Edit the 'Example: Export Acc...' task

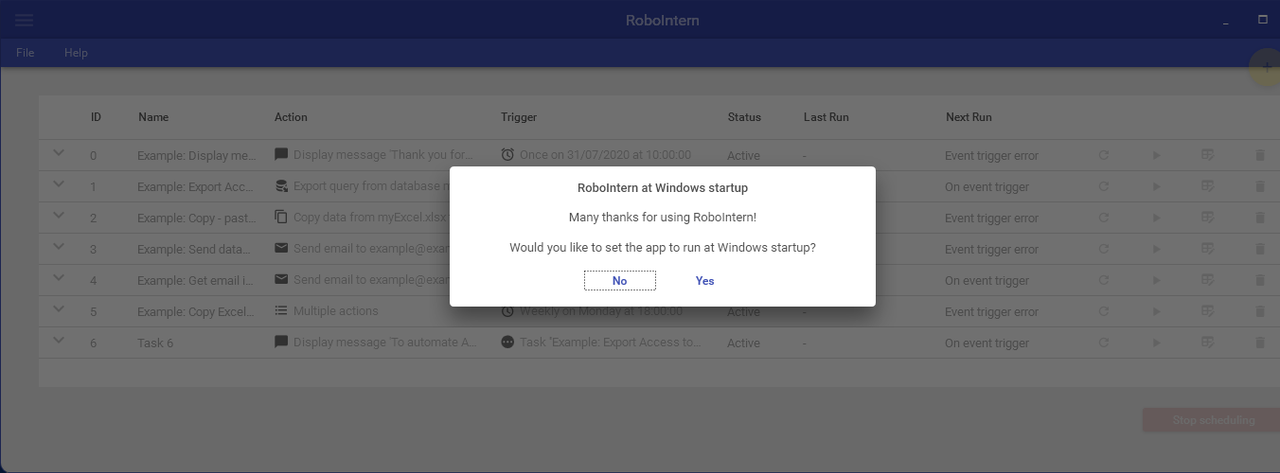pos(1208,186)
